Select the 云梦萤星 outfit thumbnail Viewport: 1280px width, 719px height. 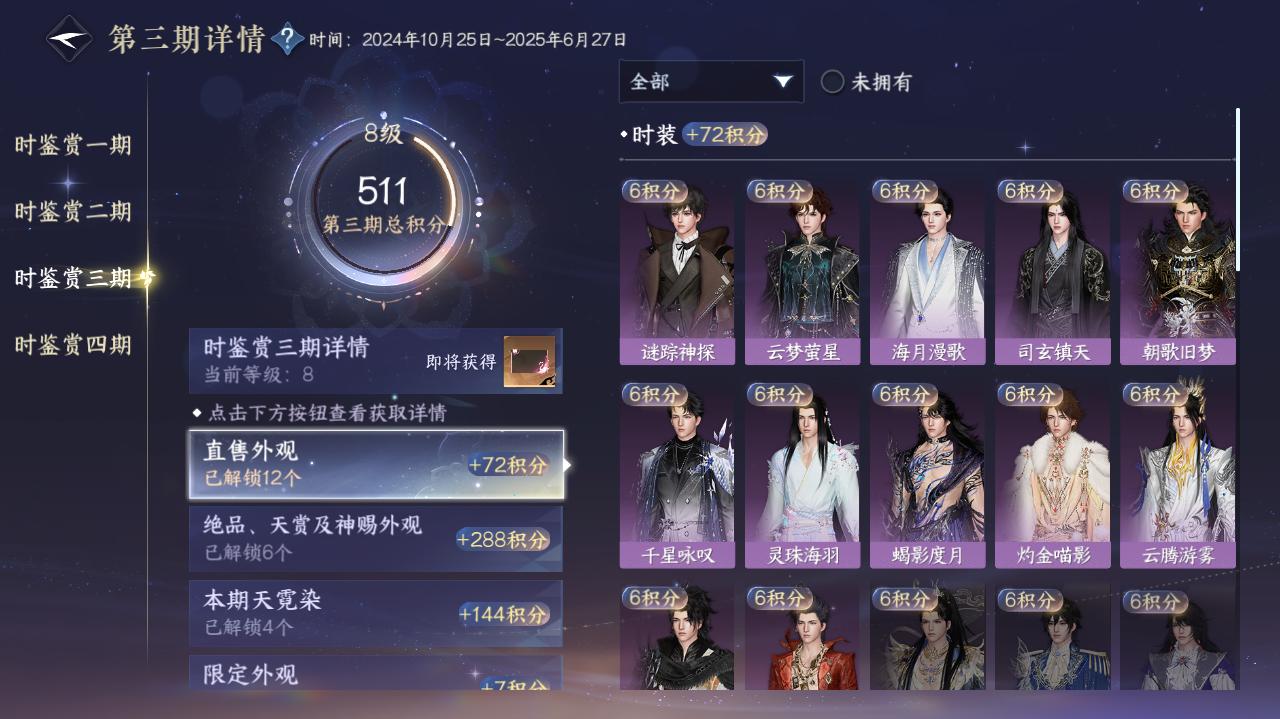pyautogui.click(x=802, y=272)
